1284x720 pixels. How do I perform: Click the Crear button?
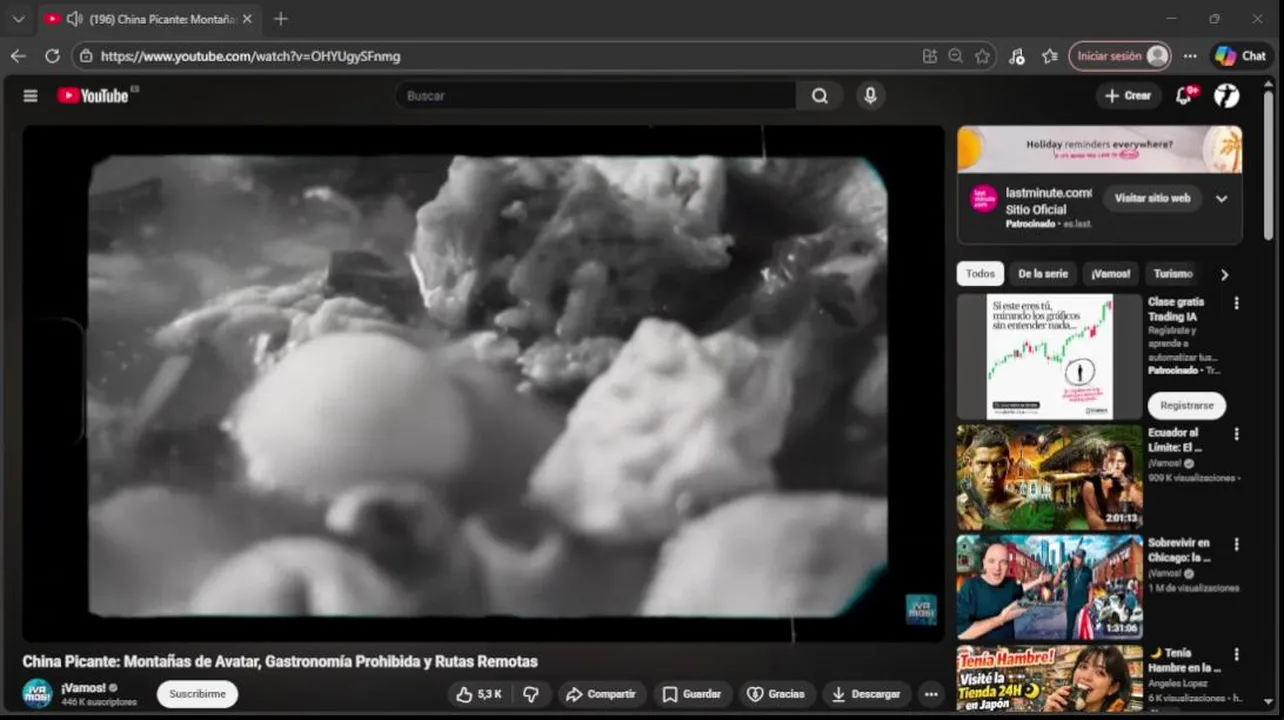1127,96
